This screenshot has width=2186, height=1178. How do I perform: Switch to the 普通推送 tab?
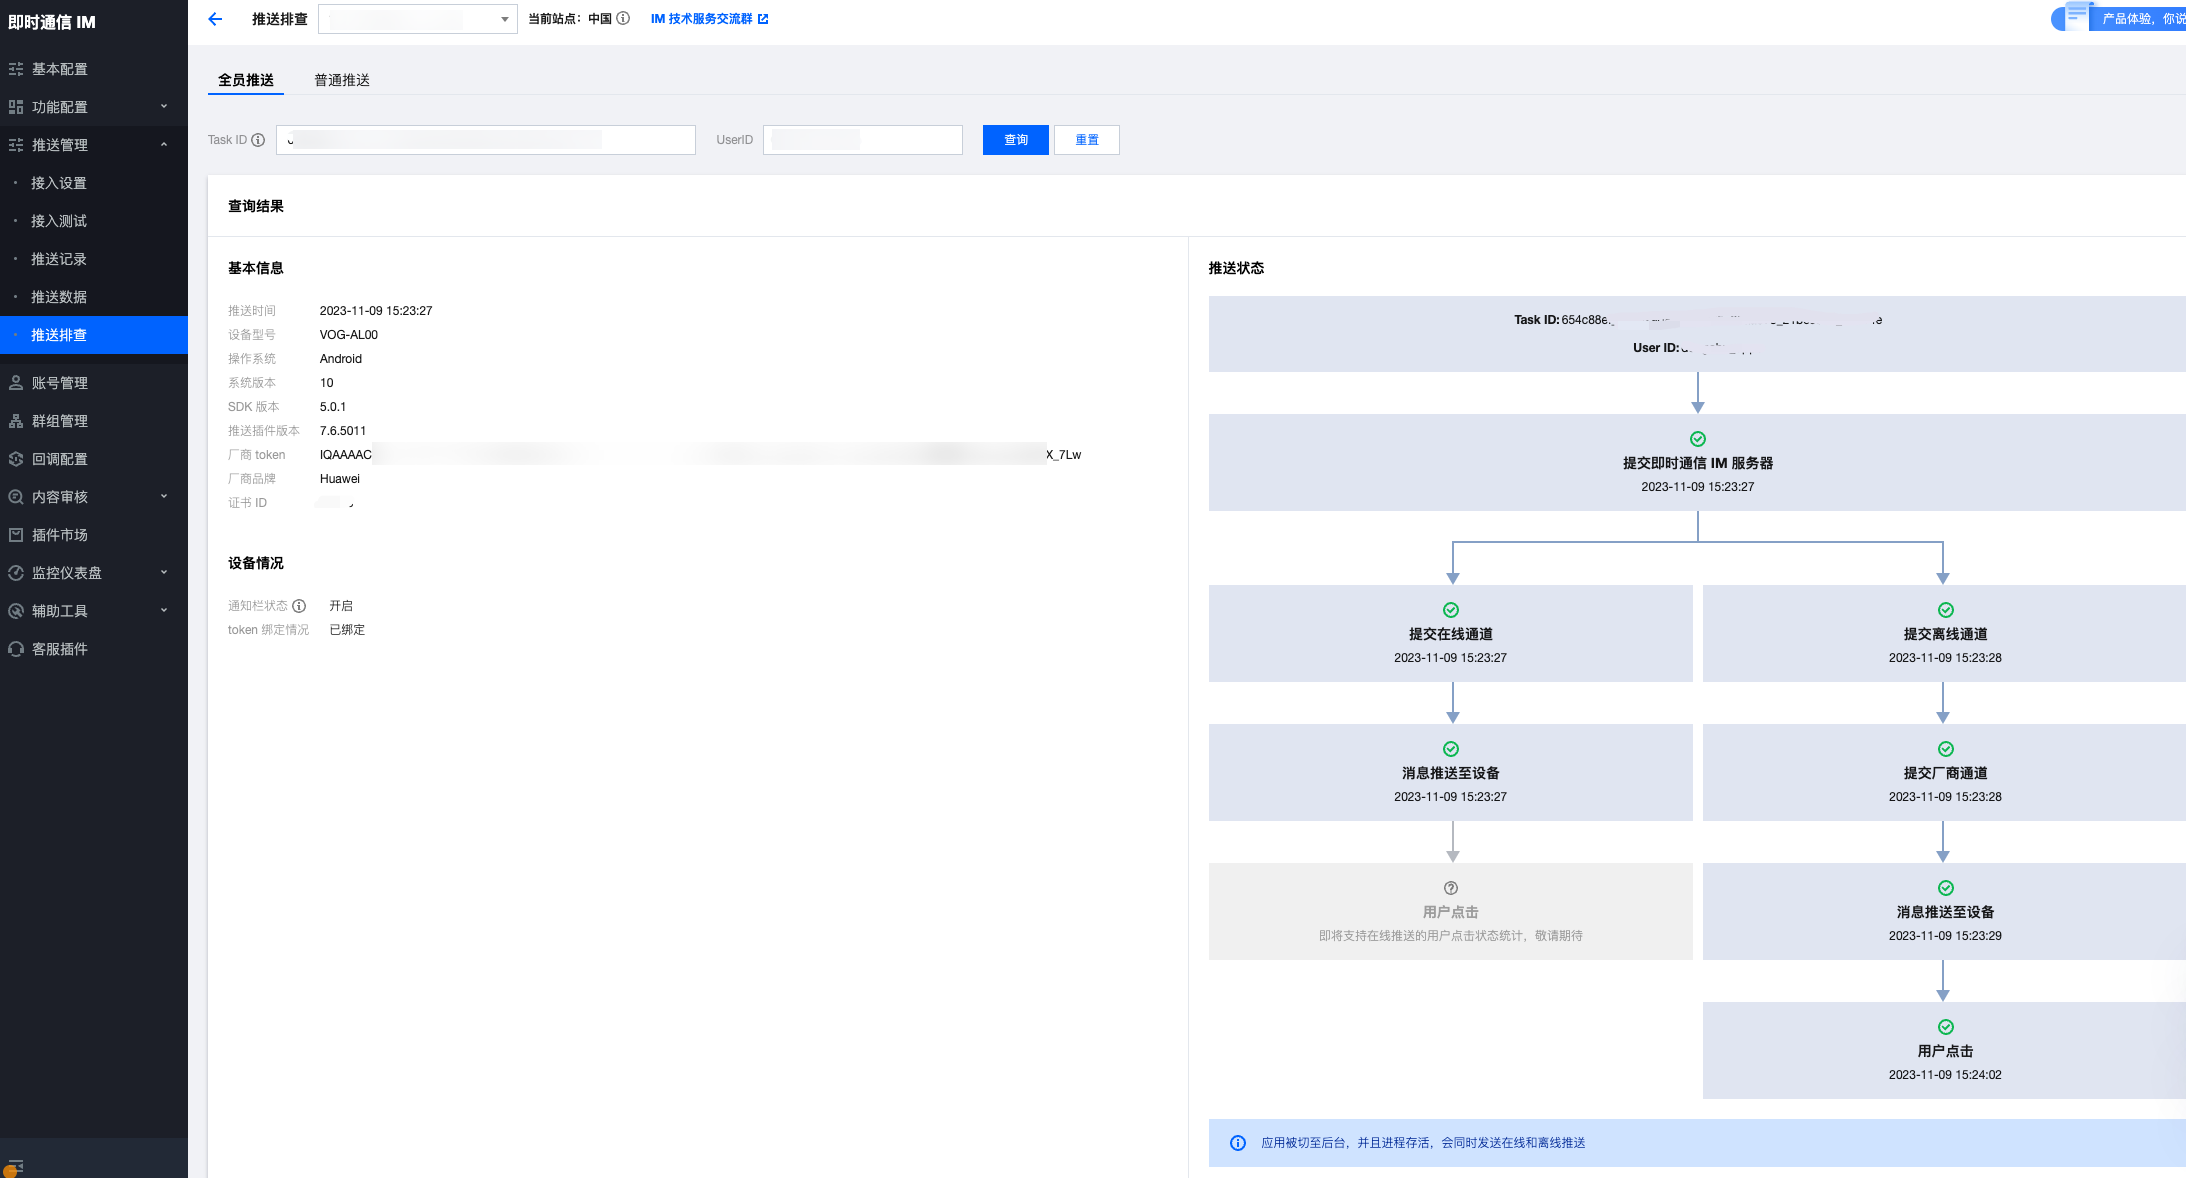342,80
